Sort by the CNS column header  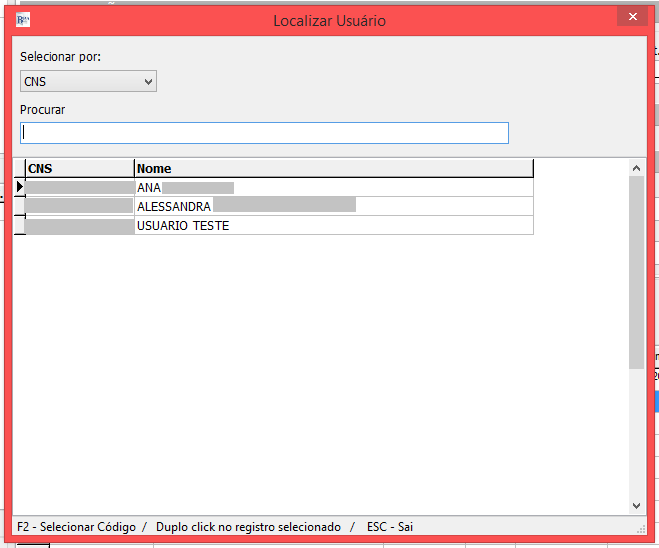tap(79, 168)
